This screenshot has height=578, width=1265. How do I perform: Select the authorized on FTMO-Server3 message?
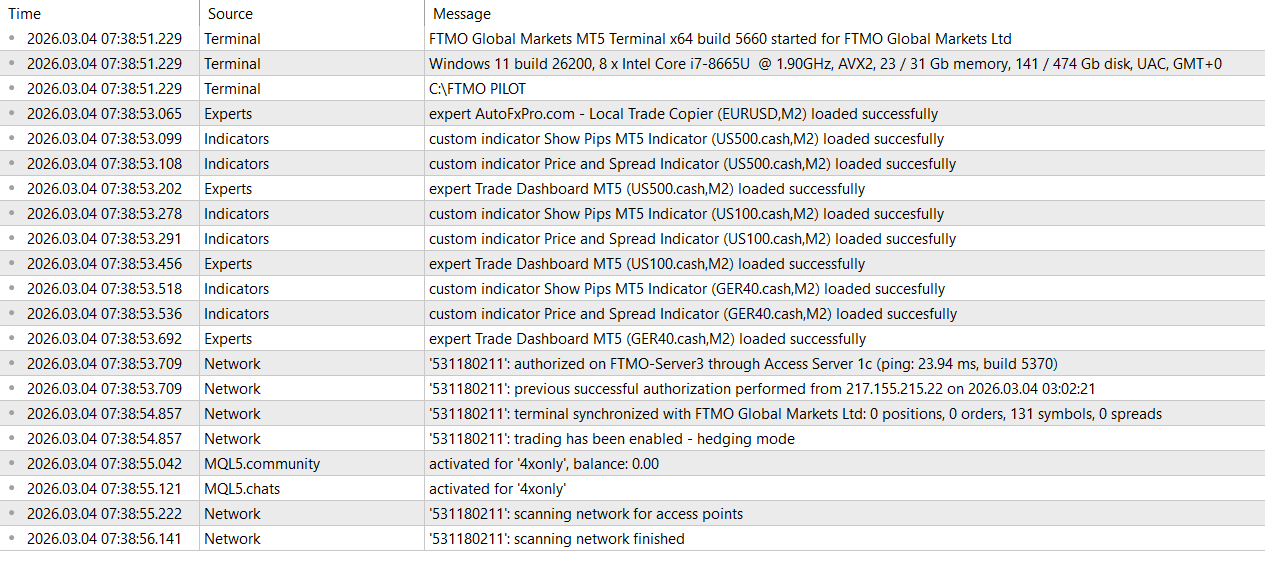[x=743, y=364]
